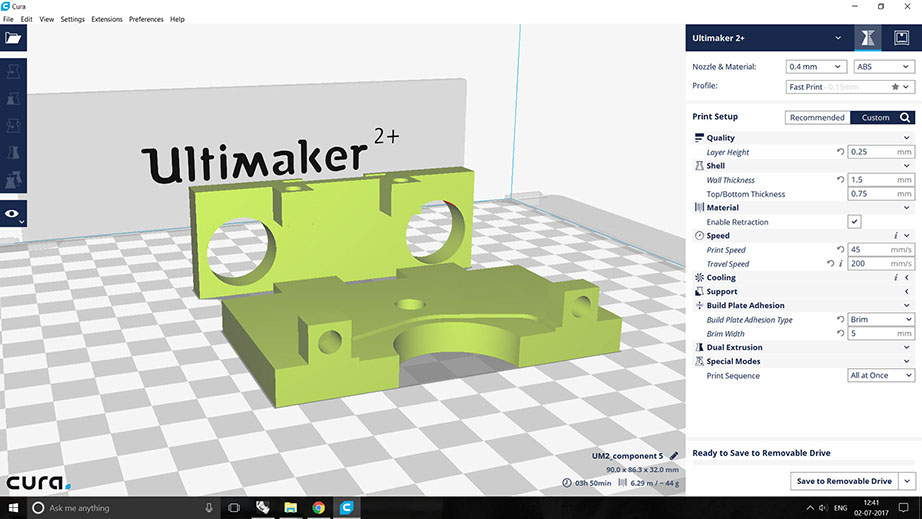Image resolution: width=922 pixels, height=519 pixels.
Task: Collapse the Dual Extrusion section
Action: point(906,347)
